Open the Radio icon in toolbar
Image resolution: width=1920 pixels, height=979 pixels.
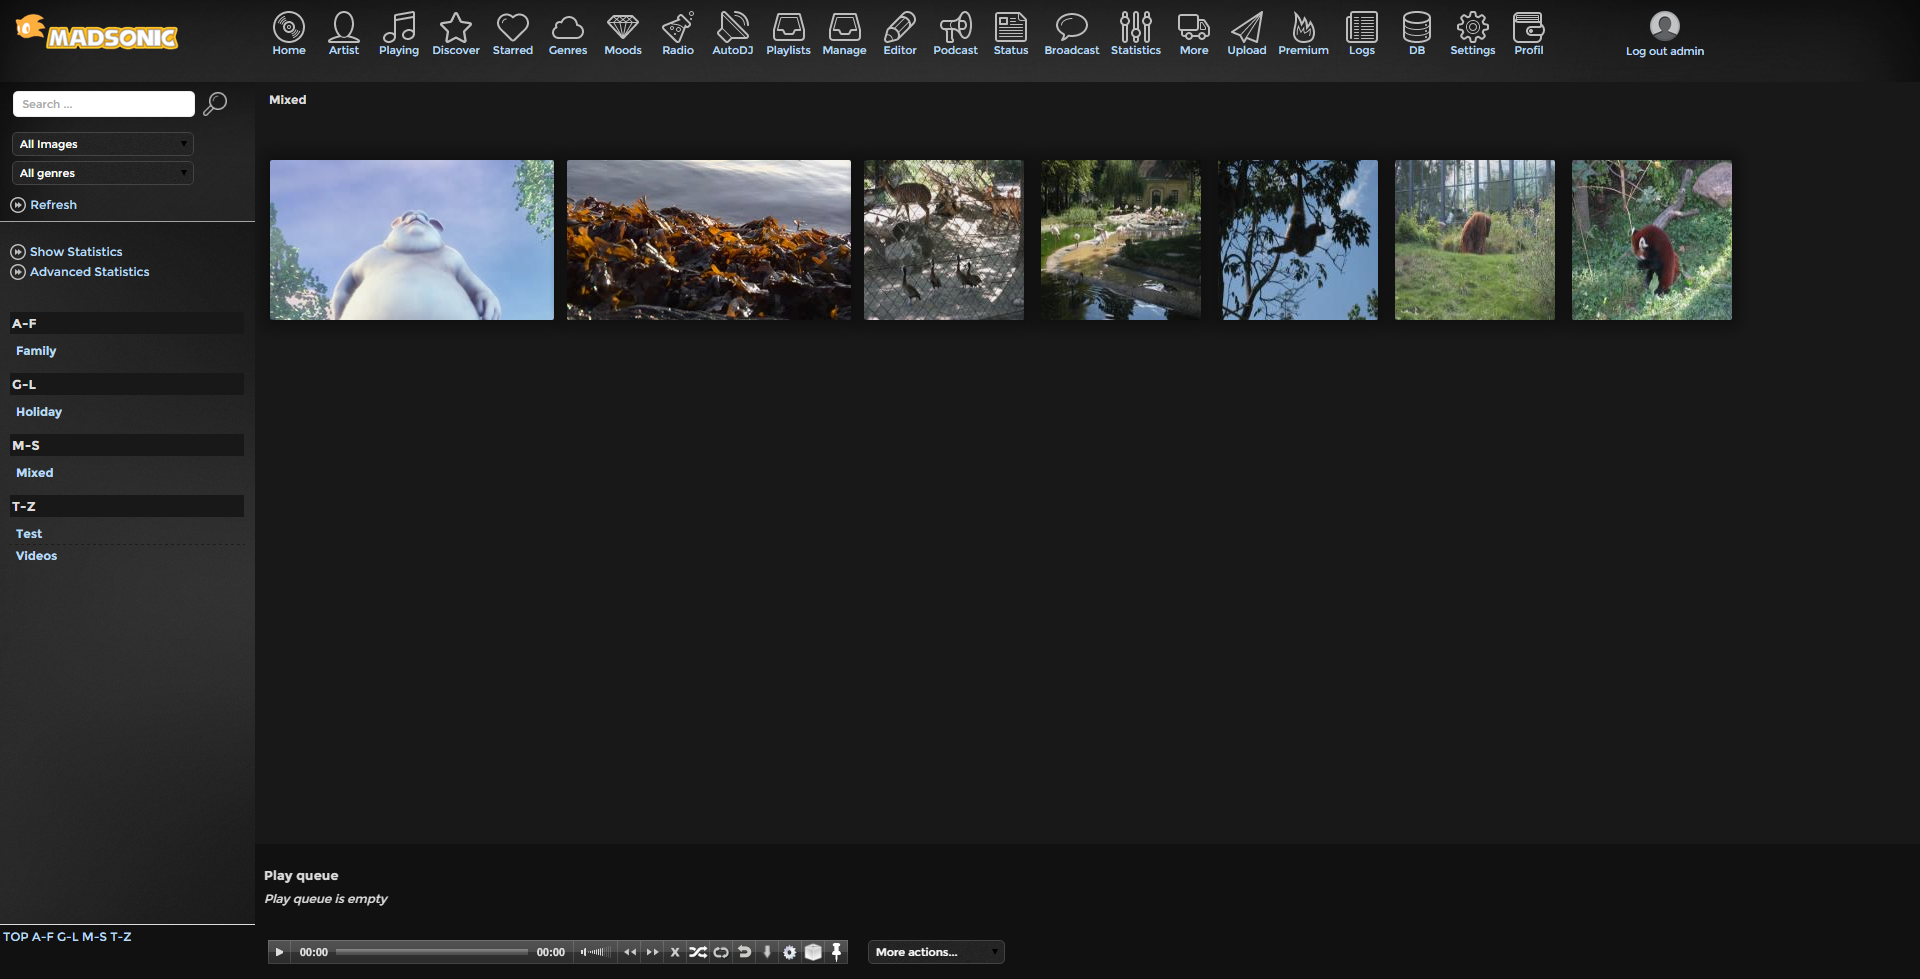pyautogui.click(x=677, y=33)
